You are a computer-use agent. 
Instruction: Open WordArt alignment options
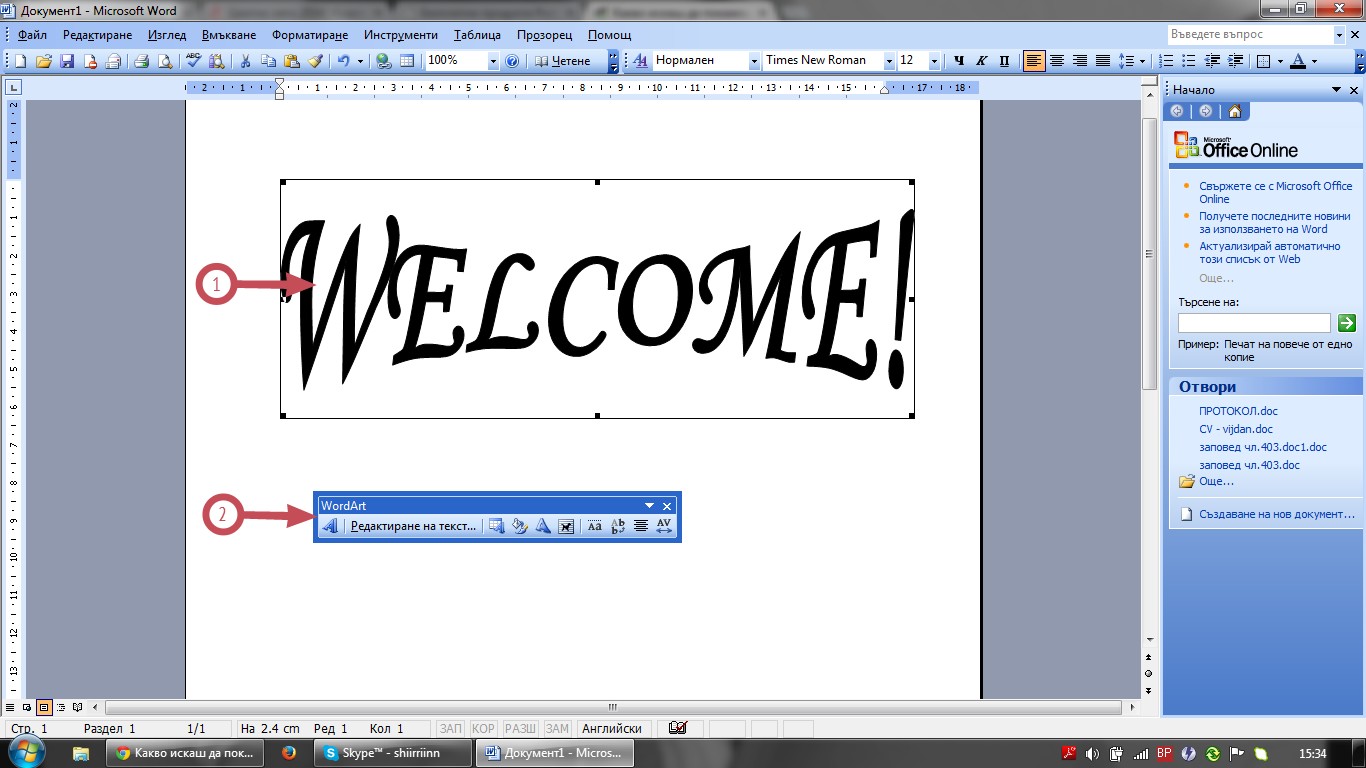(x=641, y=526)
